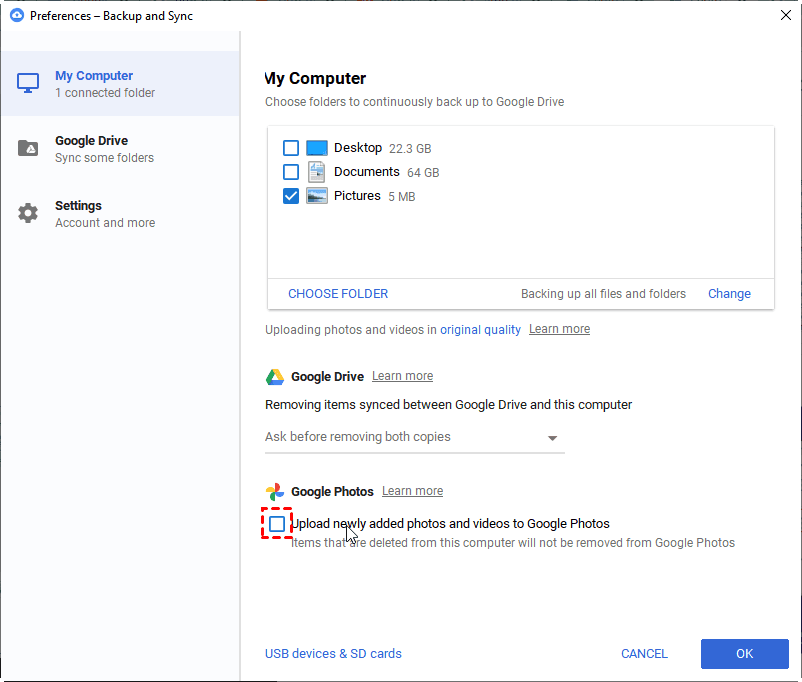Select the Documents folder name text
Screen dimensions: 802x682
[x=367, y=172]
